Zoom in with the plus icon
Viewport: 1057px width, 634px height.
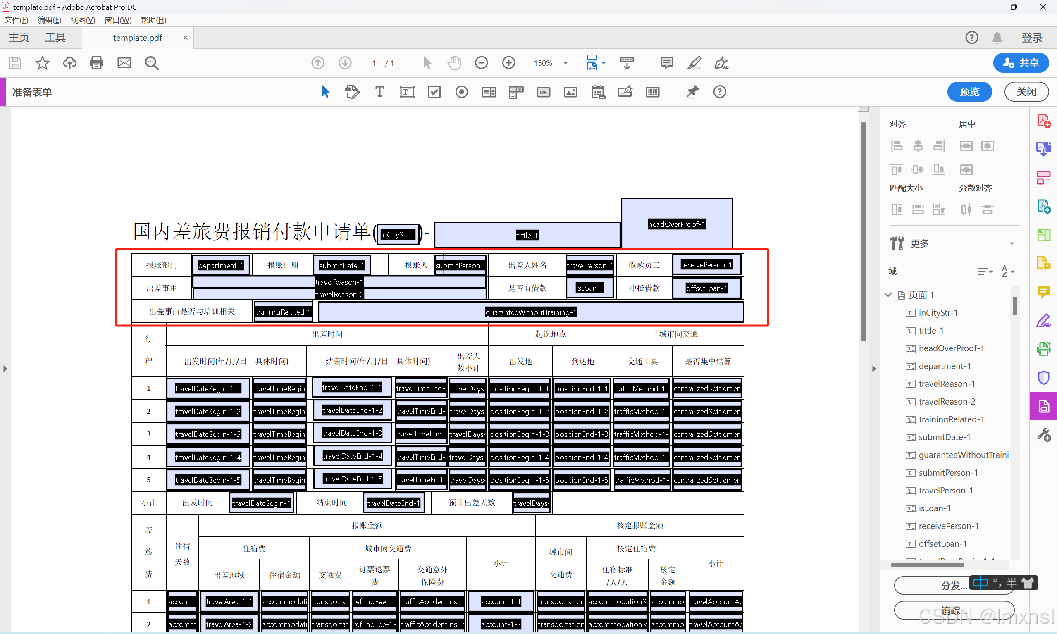point(509,63)
